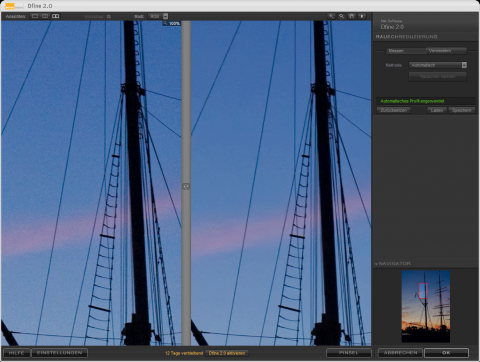The height and width of the screenshot is (362, 480).
Task: Select the pan hand tool
Action: [x=352, y=16]
